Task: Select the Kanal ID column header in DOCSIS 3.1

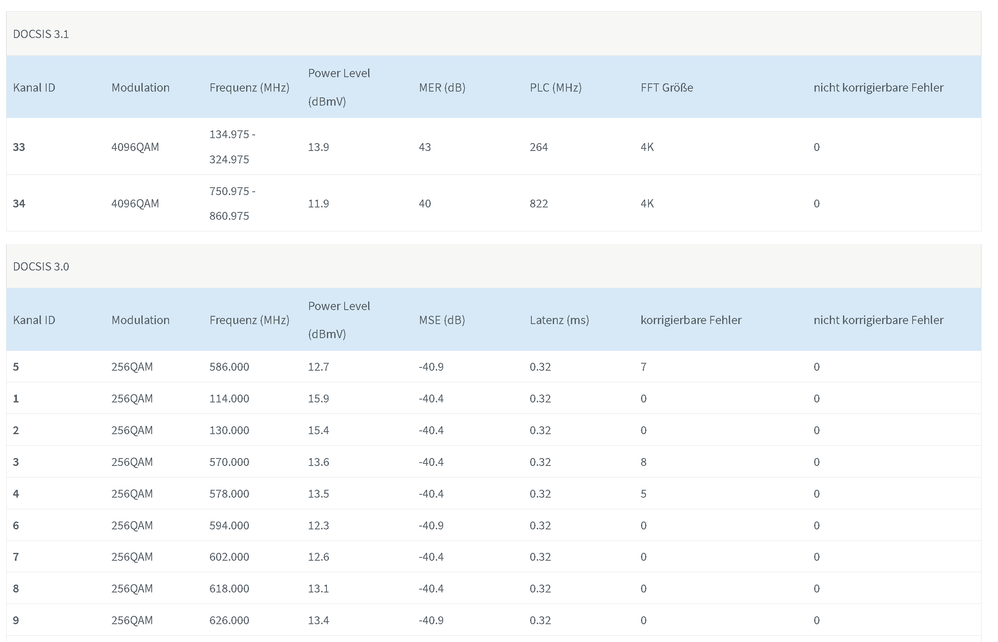Action: click(34, 88)
